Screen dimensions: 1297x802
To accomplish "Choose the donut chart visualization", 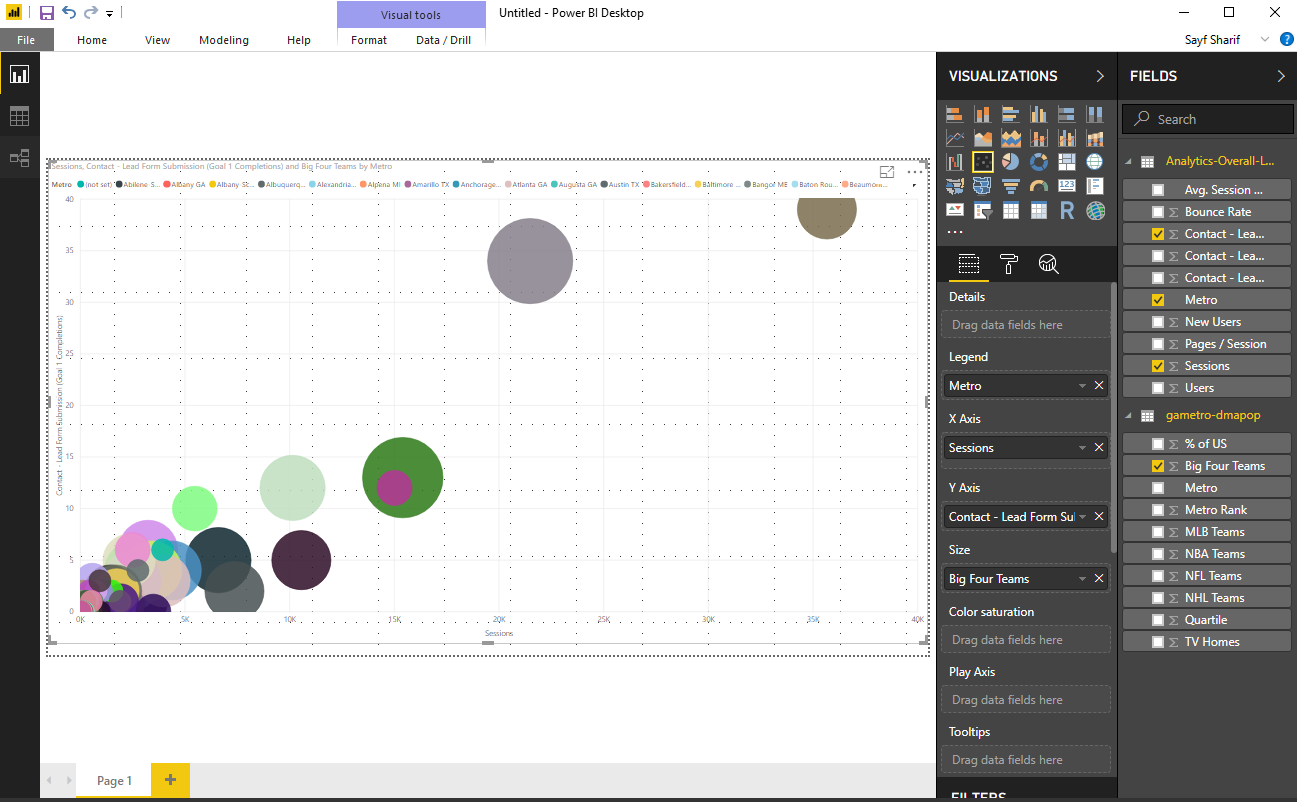I will click(1039, 162).
